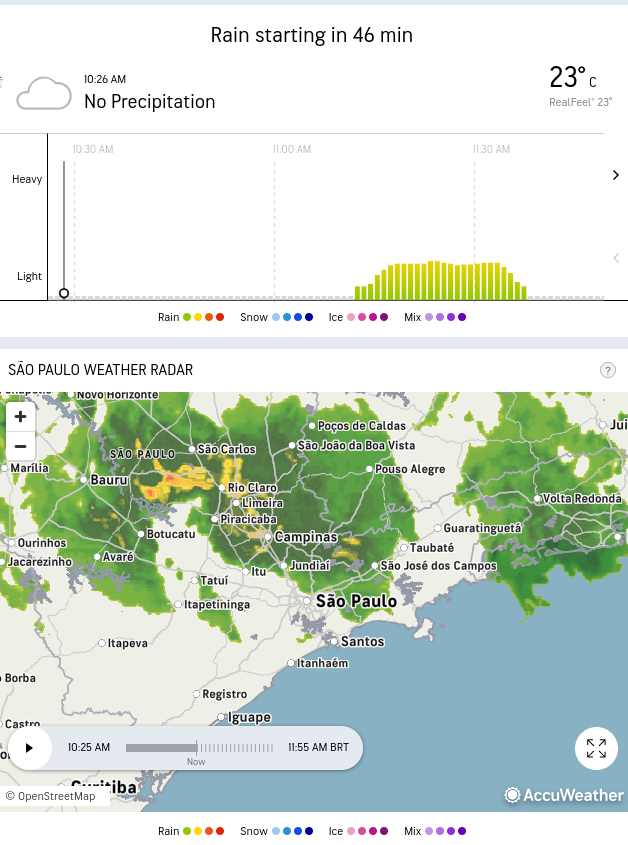Open the weather radar help icon
Image resolution: width=628 pixels, height=845 pixels.
click(607, 370)
